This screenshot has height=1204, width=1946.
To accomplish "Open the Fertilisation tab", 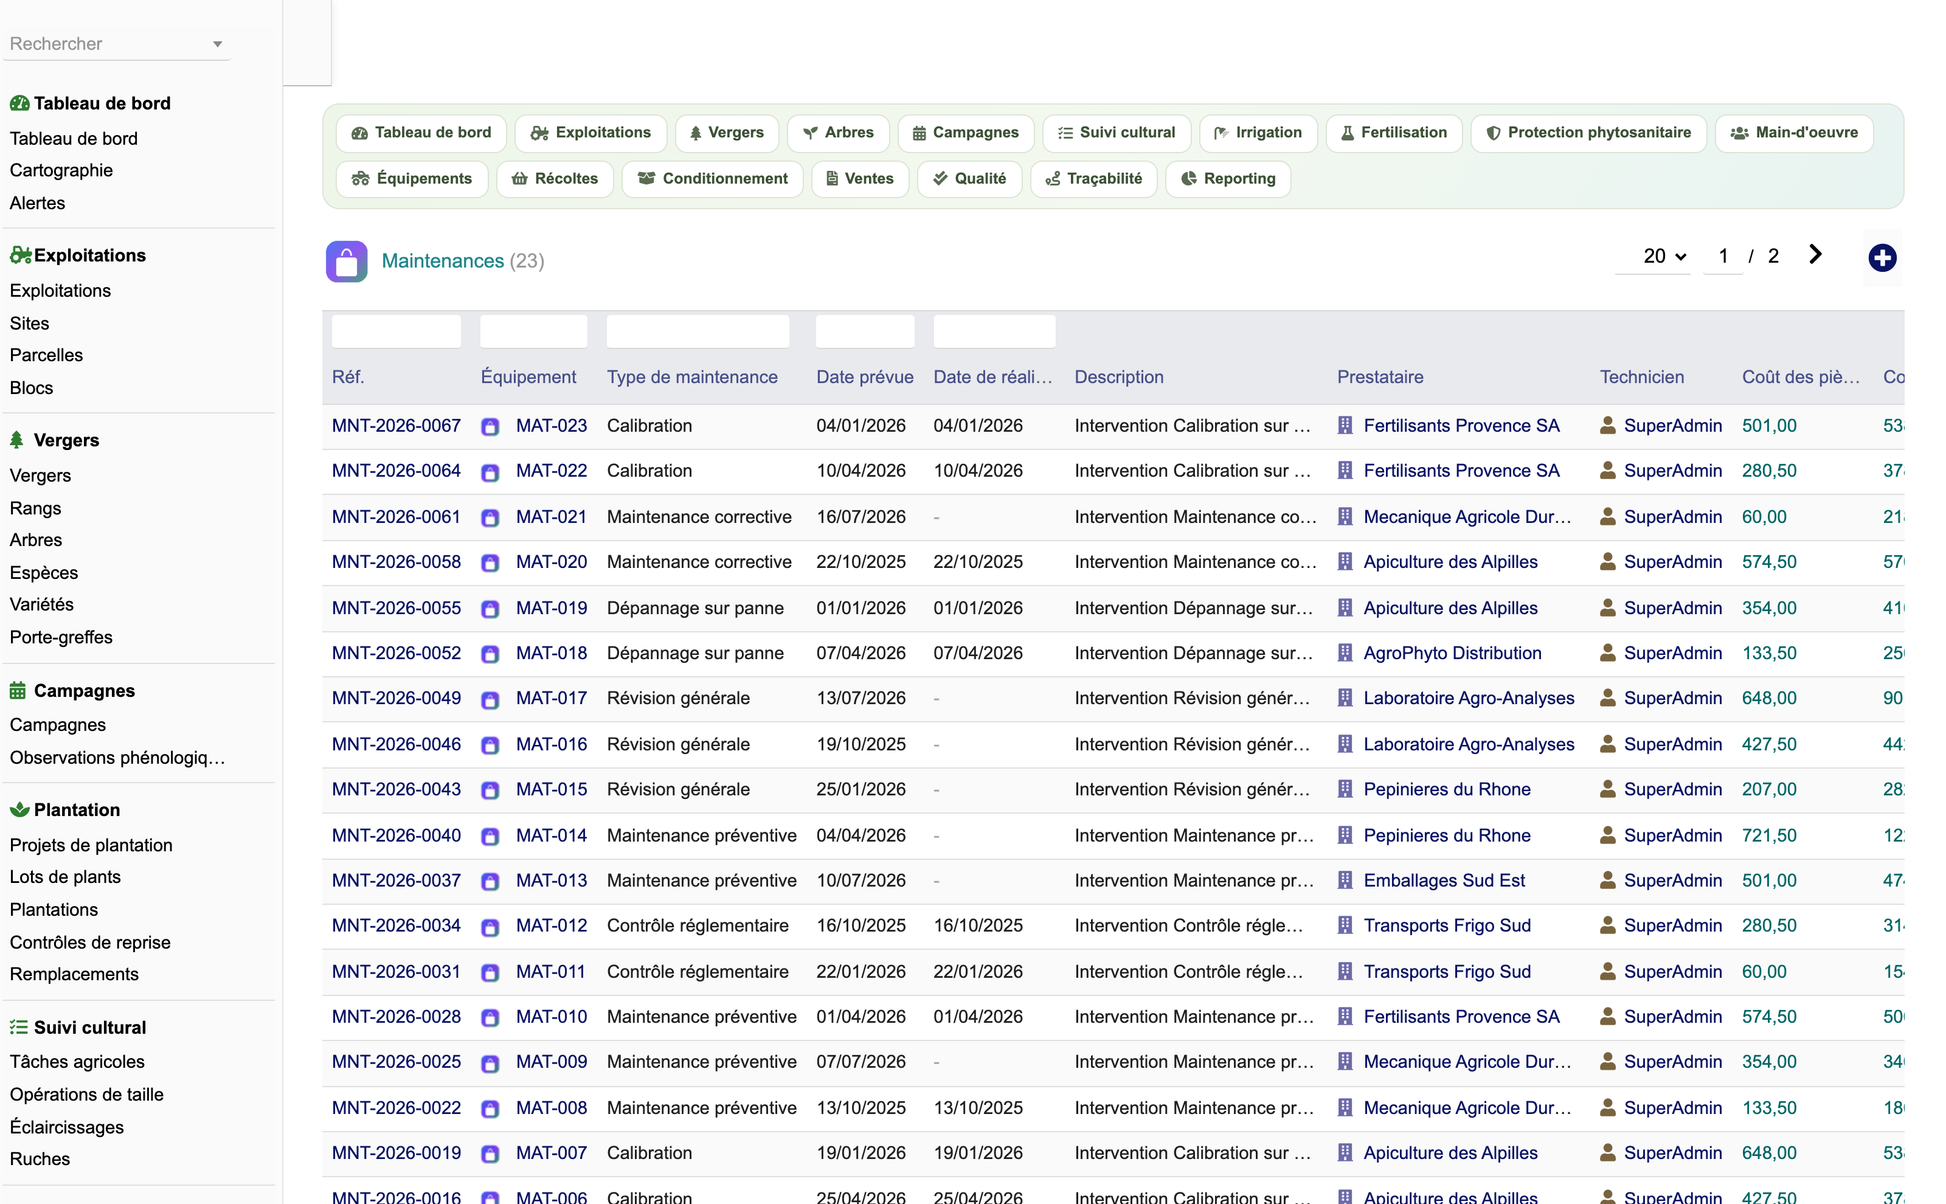I will point(1394,133).
